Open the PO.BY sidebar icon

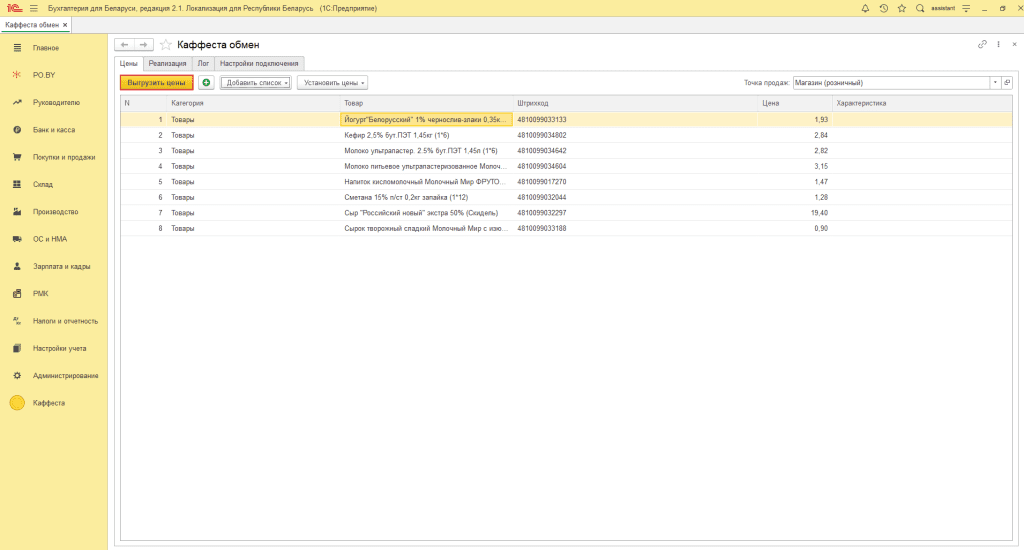(17, 75)
